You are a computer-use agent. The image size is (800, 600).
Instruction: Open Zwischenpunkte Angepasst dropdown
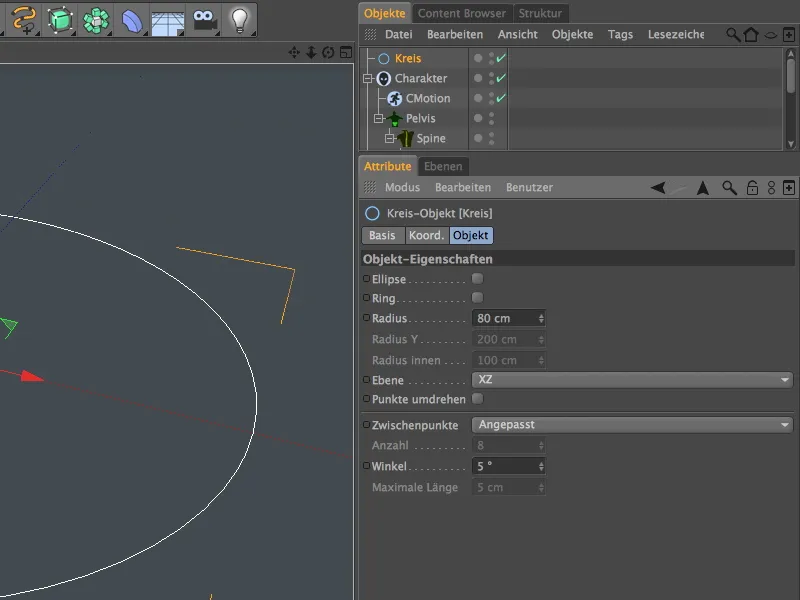632,424
